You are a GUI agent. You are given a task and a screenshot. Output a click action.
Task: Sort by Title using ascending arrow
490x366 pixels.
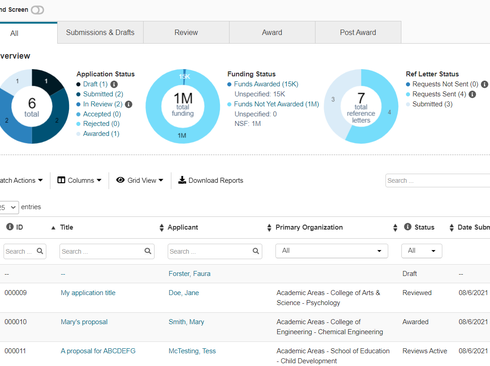click(x=53, y=228)
